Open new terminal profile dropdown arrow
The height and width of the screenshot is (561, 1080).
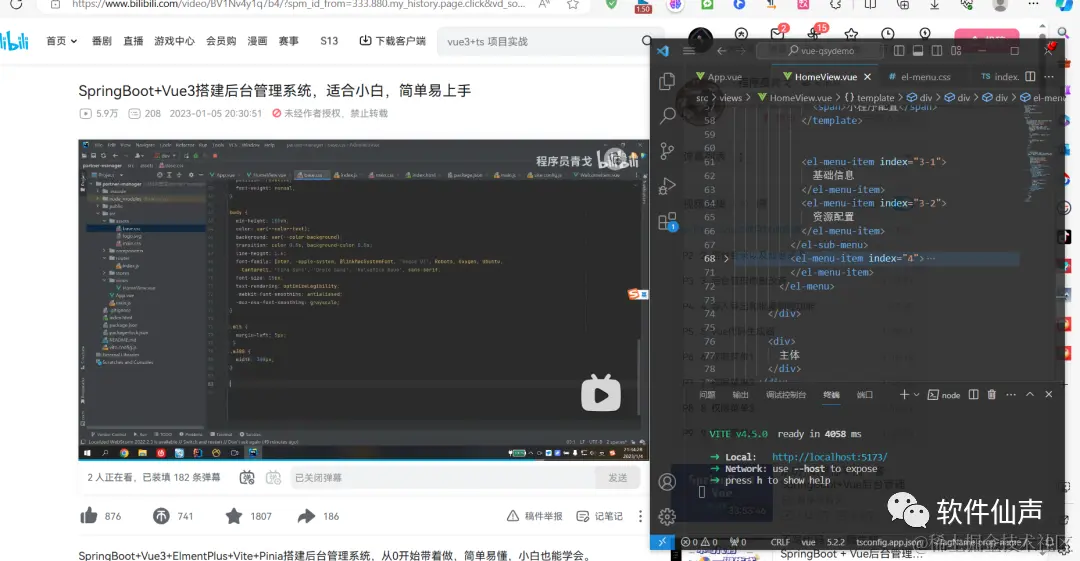click(x=916, y=395)
